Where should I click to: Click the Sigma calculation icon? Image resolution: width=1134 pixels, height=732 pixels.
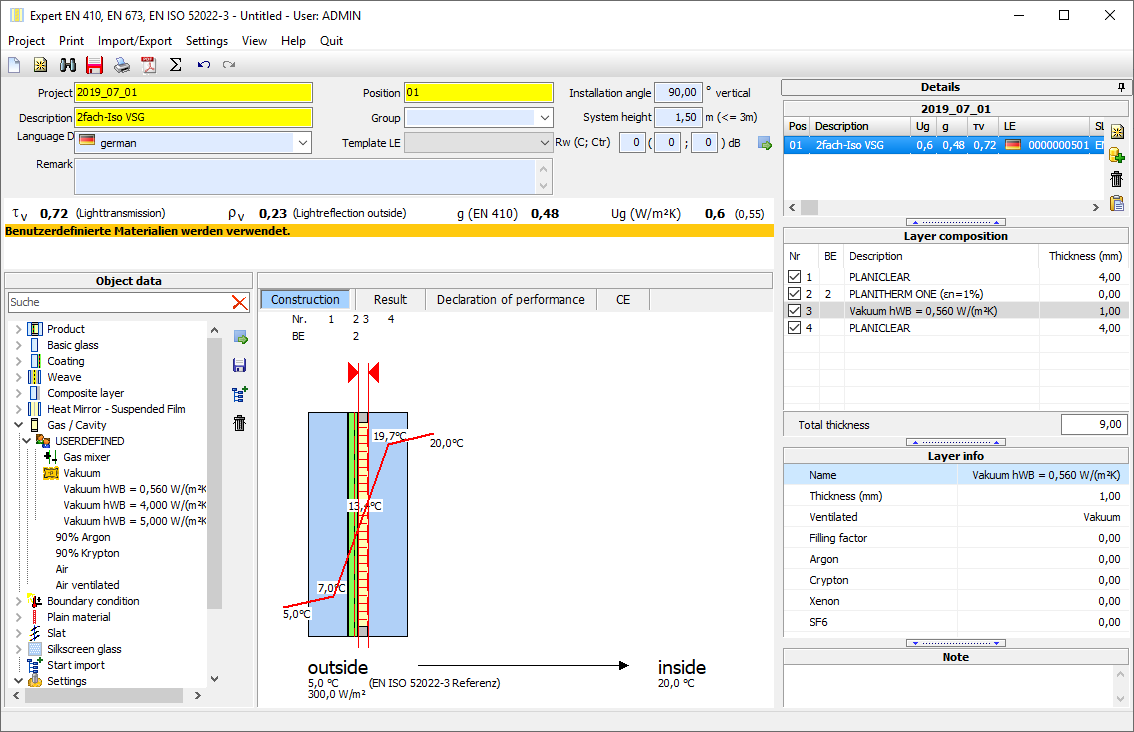coord(176,65)
